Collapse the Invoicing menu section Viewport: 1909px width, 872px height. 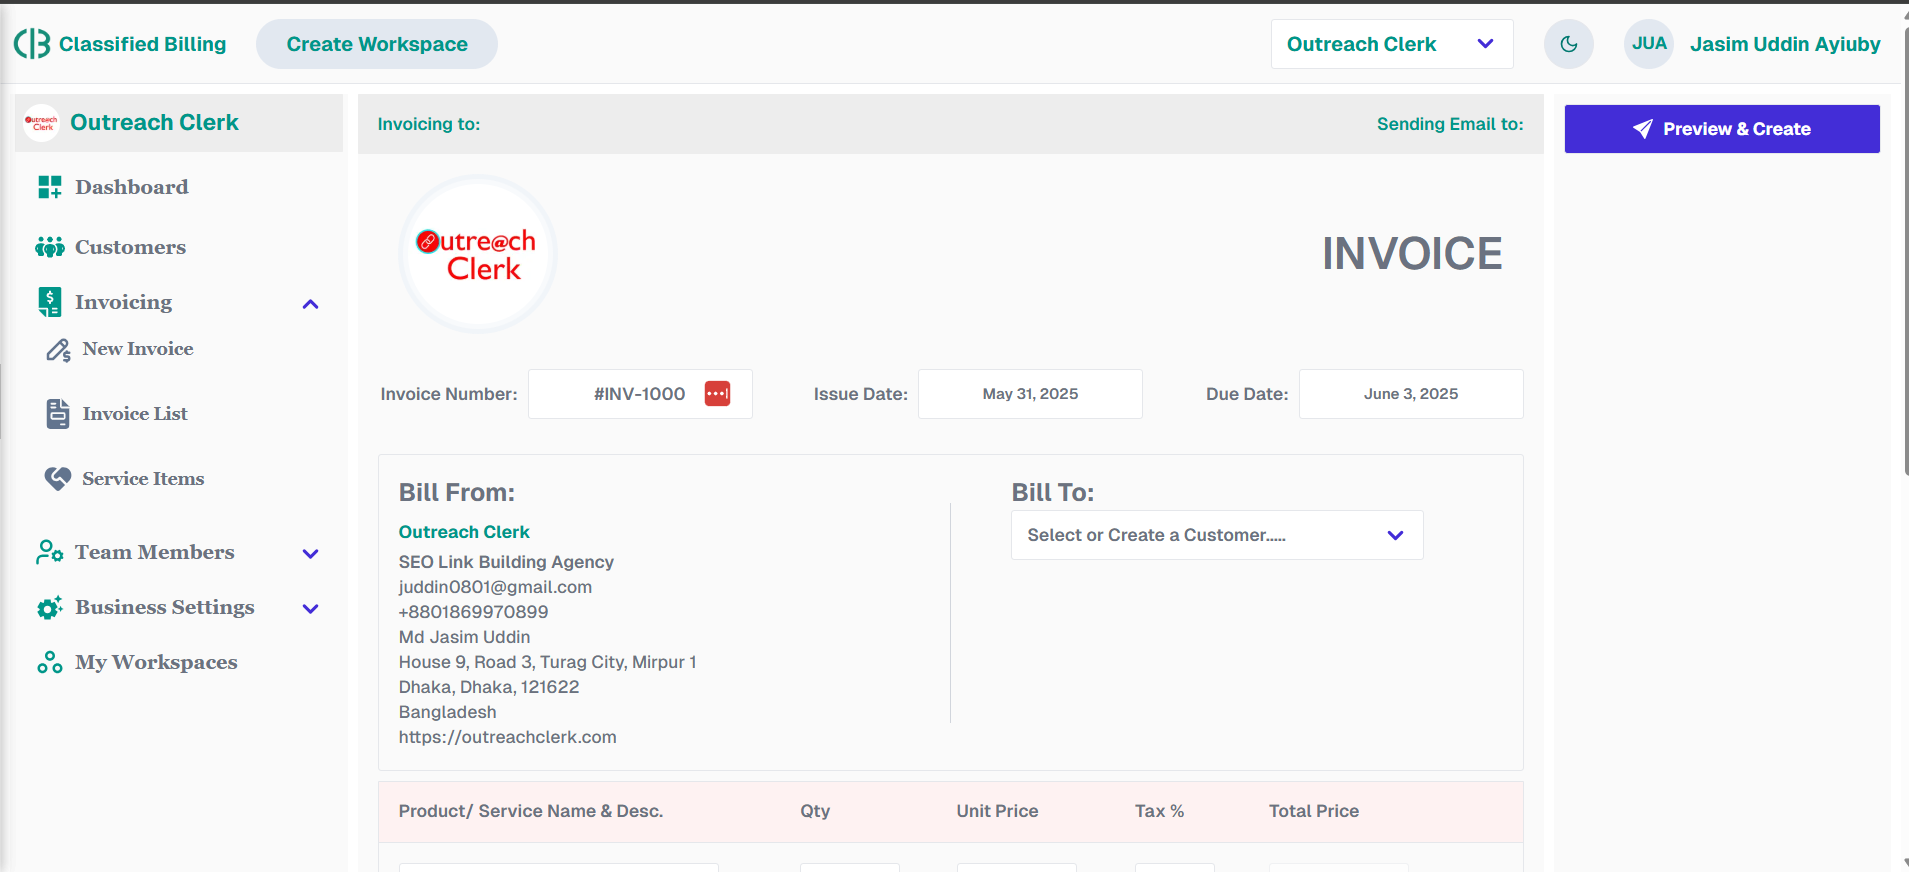click(x=310, y=304)
